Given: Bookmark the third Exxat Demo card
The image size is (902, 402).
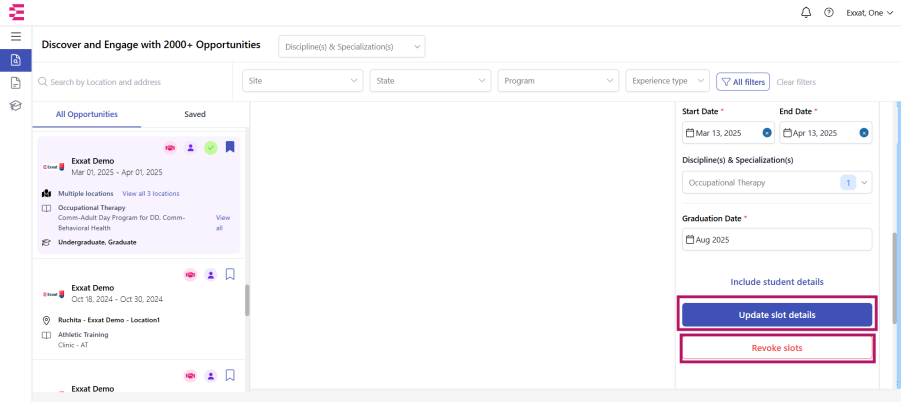Looking at the screenshot, I should tap(230, 376).
